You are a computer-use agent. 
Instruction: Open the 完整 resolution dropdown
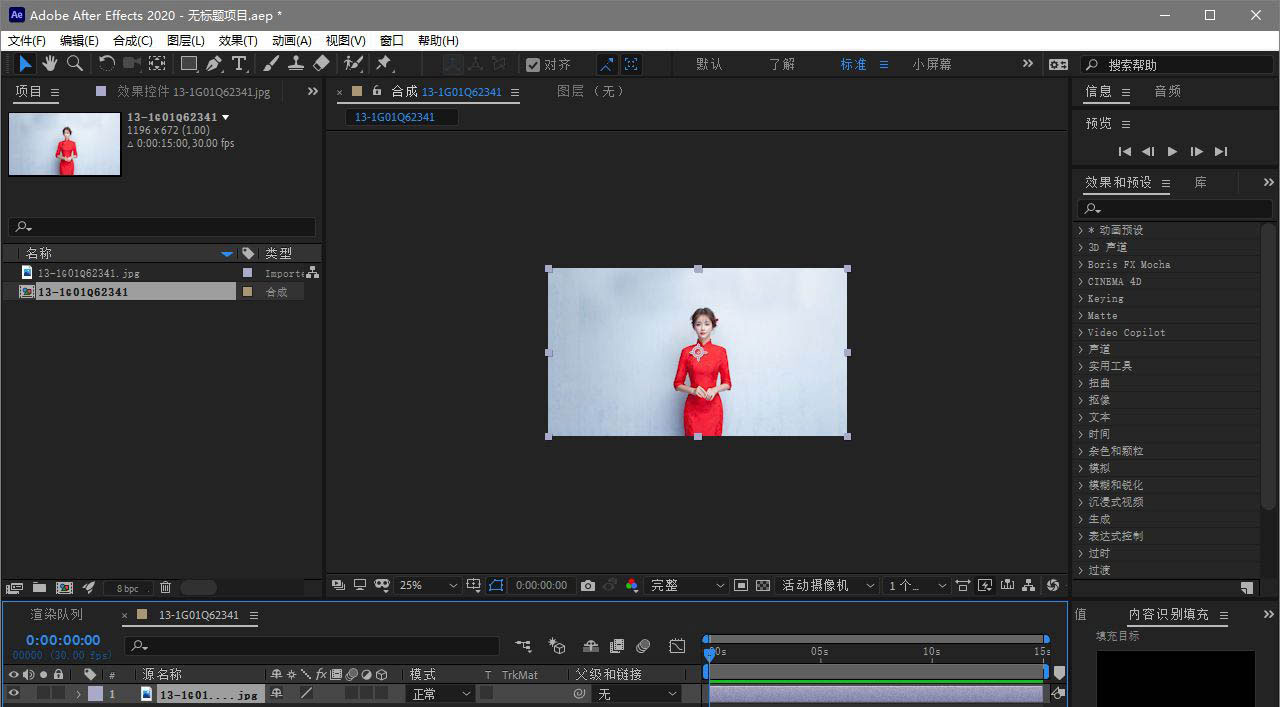(686, 585)
